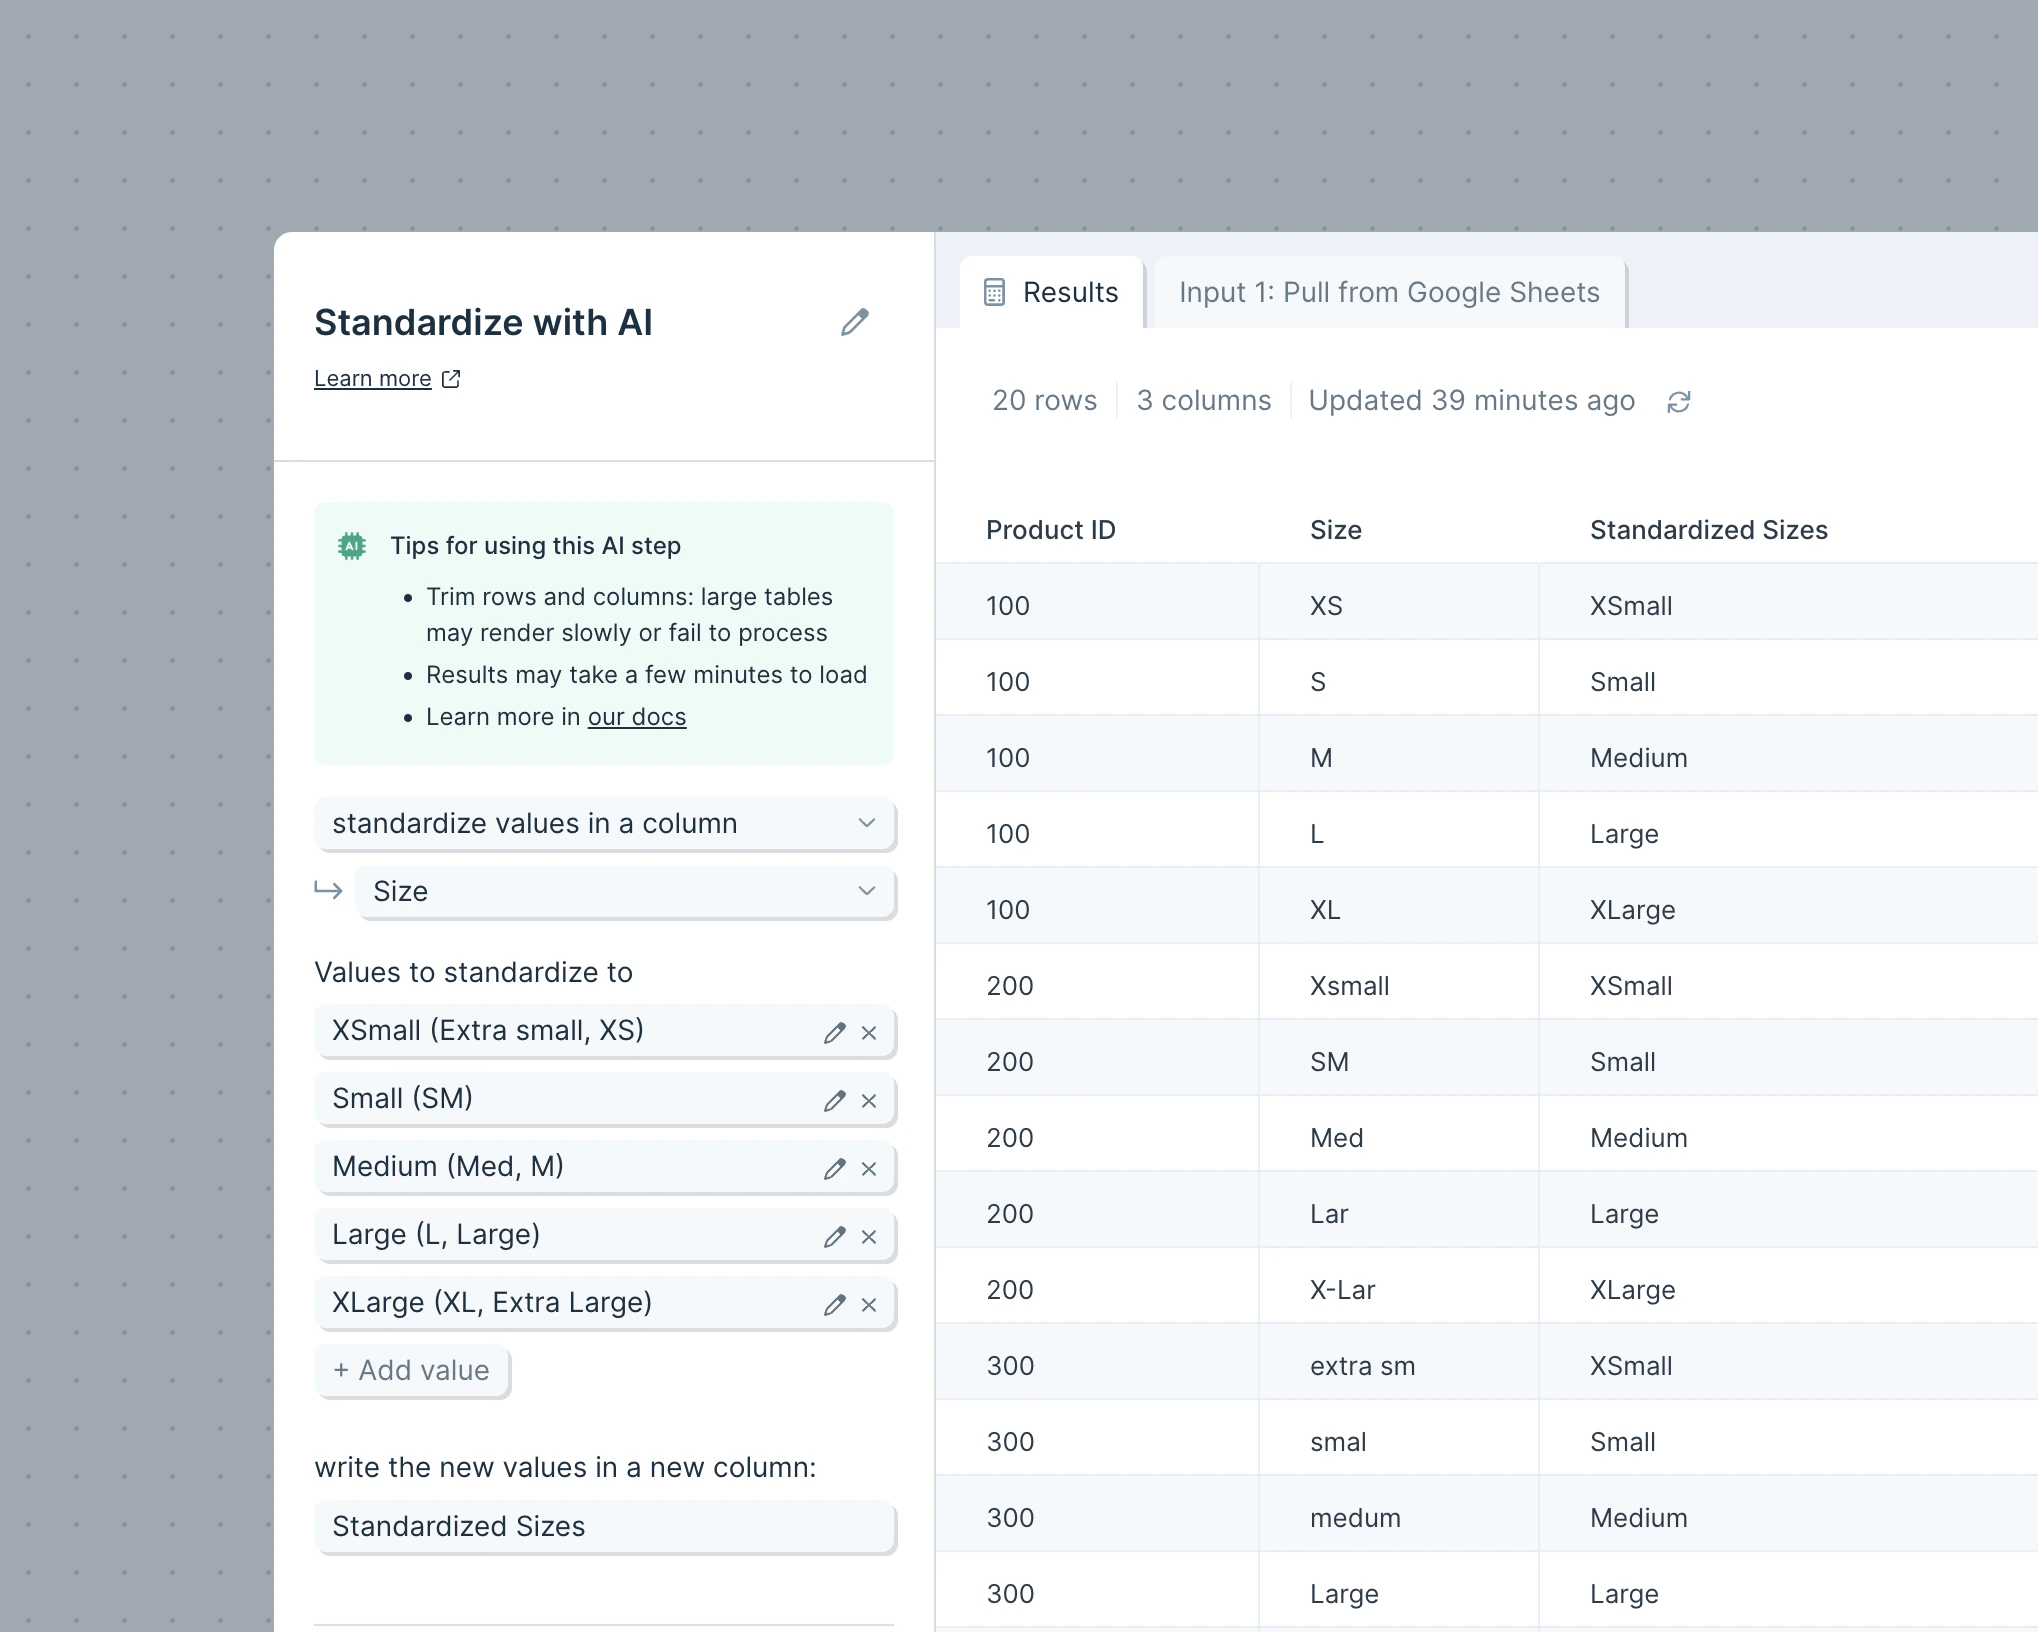Open the 'standardize values in a column' dropdown

pos(604,824)
